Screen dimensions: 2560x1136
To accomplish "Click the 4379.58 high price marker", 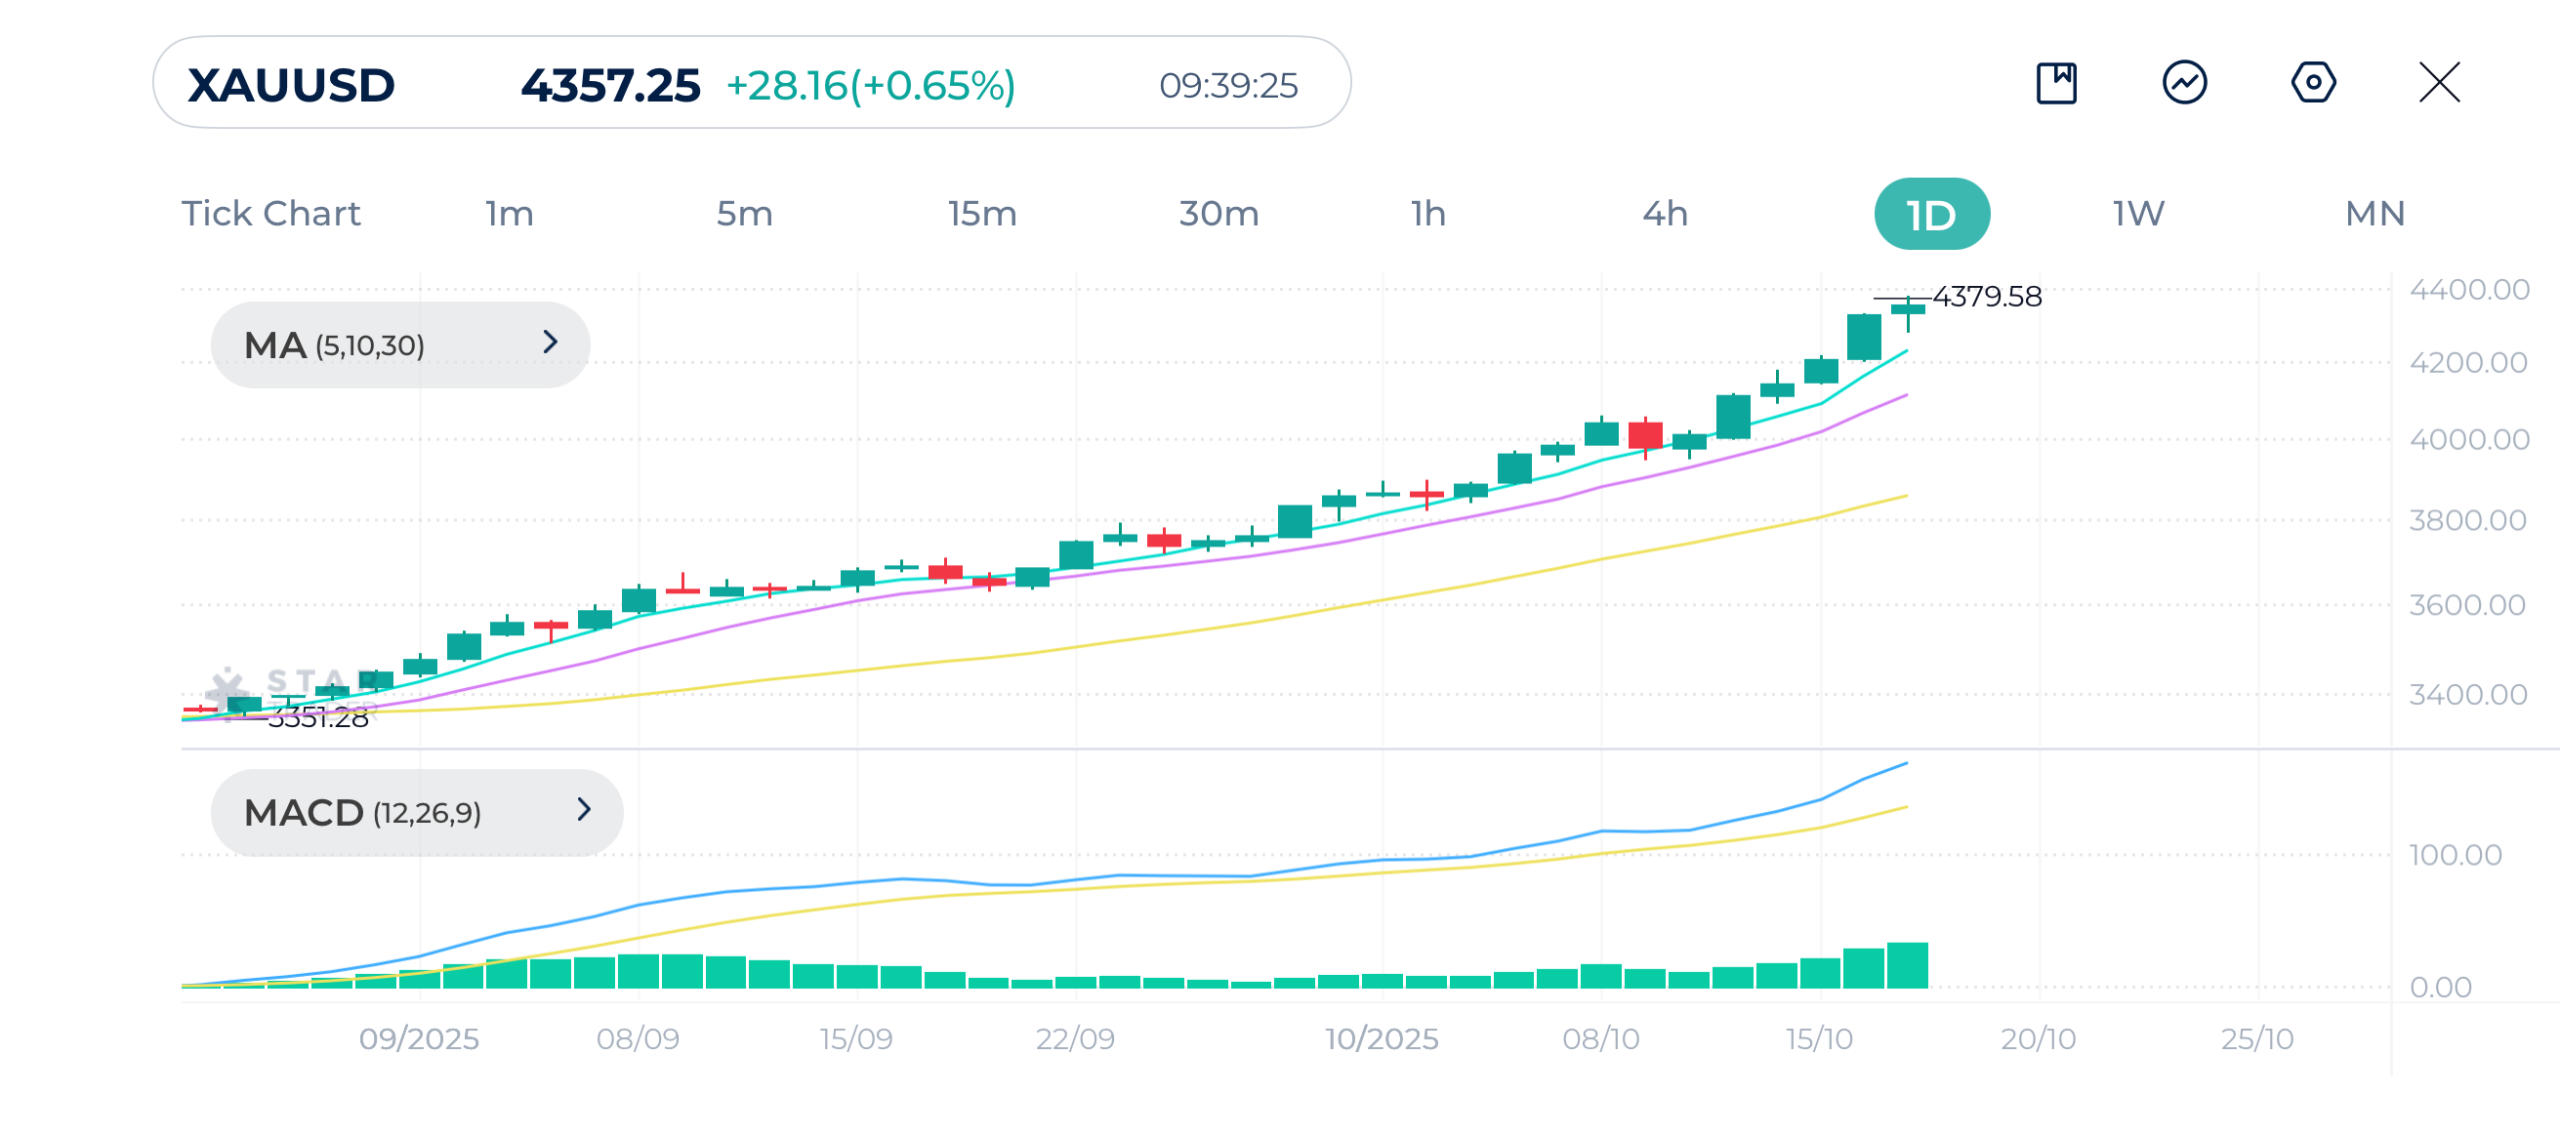I will (x=1986, y=297).
